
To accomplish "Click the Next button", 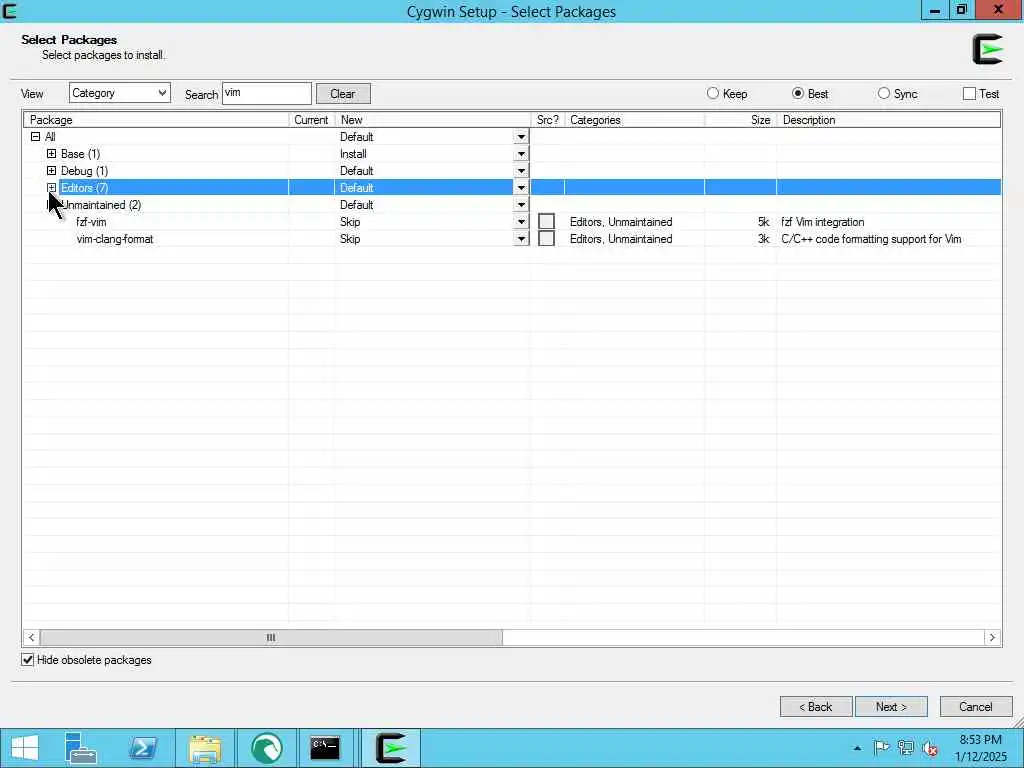I will click(x=891, y=707).
